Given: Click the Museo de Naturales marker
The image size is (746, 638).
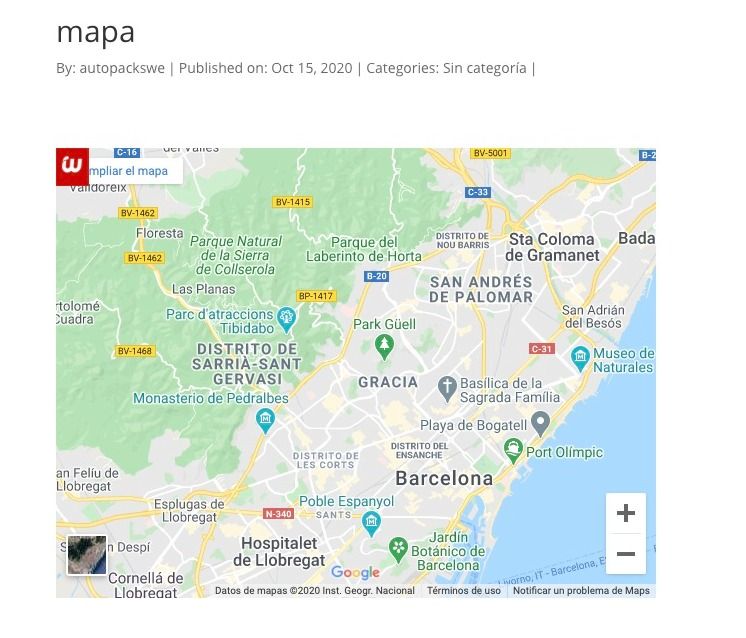Looking at the screenshot, I should tap(580, 359).
